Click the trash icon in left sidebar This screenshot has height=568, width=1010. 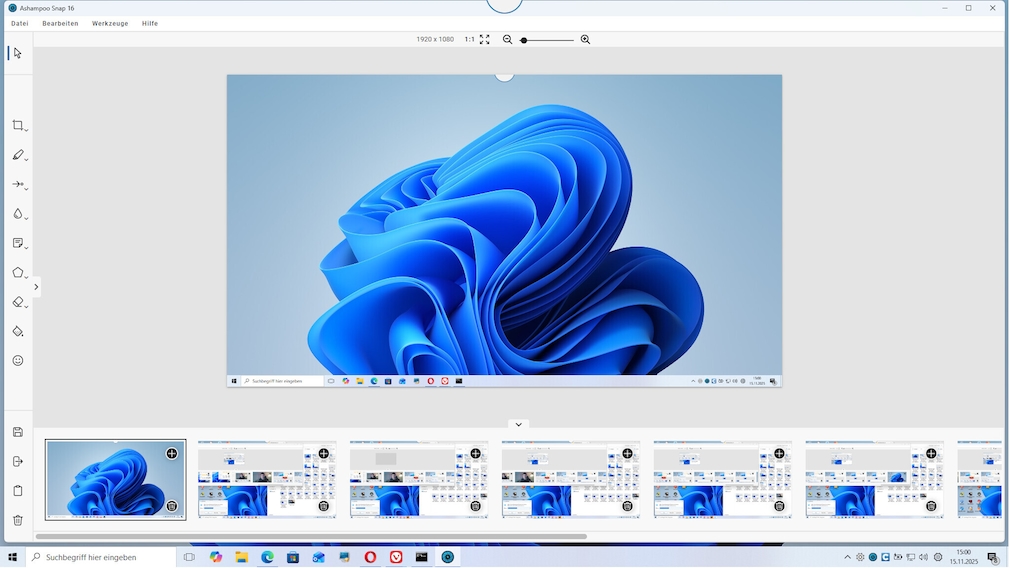pos(18,520)
